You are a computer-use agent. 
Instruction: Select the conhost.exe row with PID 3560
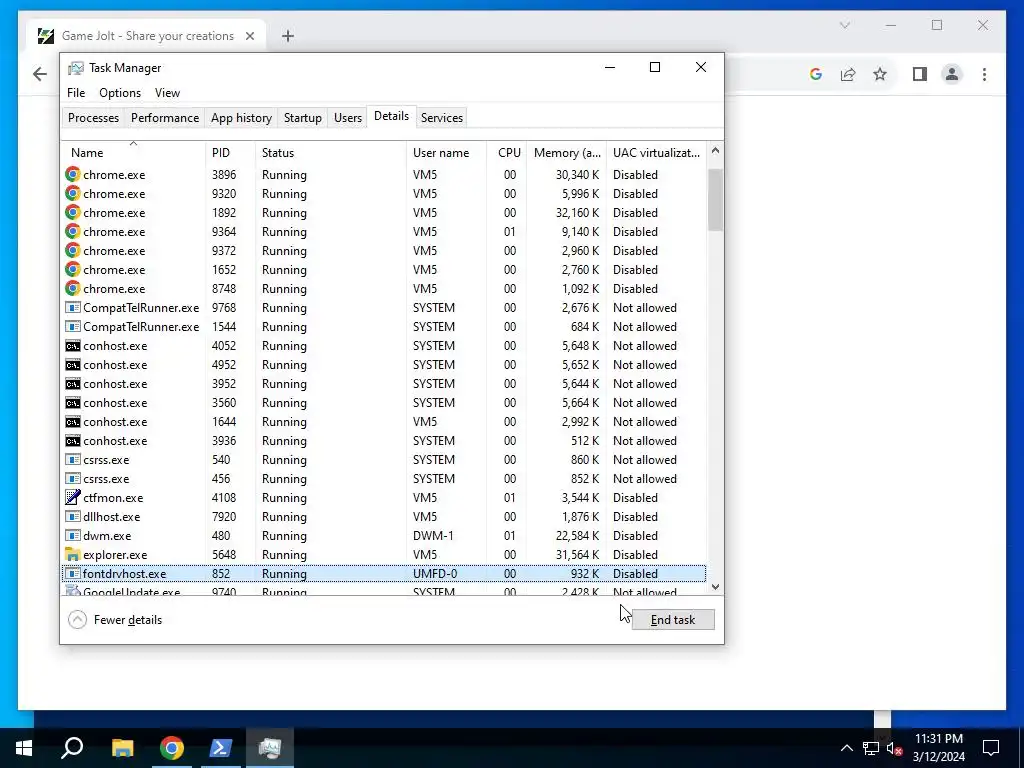click(384, 402)
